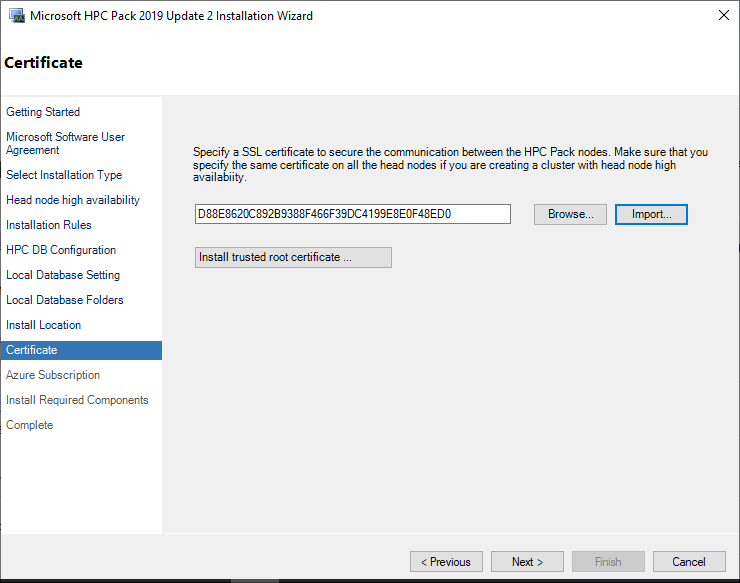Close the Installation Wizard window

point(723,15)
